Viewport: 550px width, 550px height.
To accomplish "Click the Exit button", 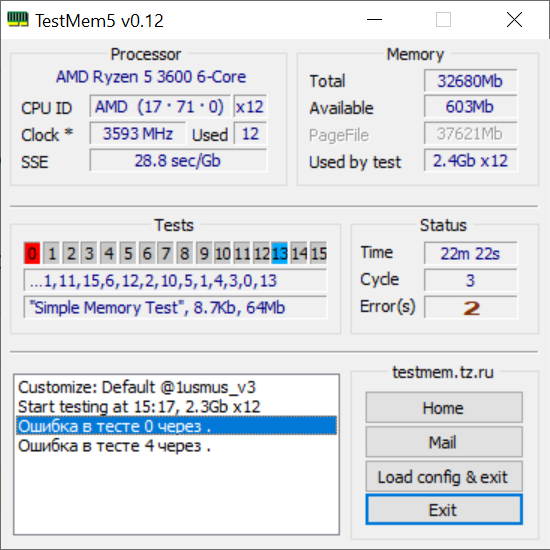I will click(444, 510).
